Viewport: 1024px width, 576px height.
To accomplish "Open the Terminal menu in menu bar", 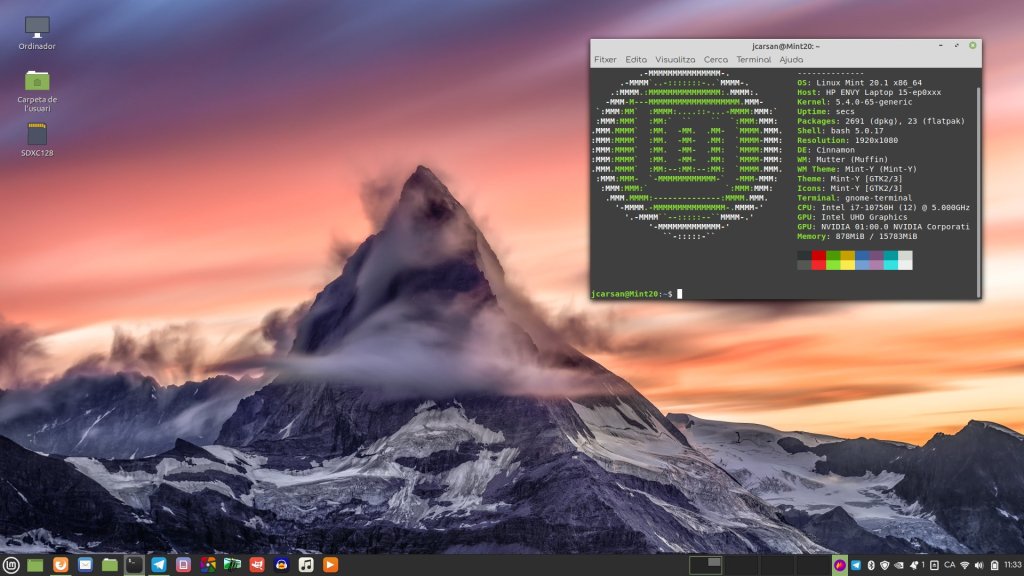I will [753, 60].
